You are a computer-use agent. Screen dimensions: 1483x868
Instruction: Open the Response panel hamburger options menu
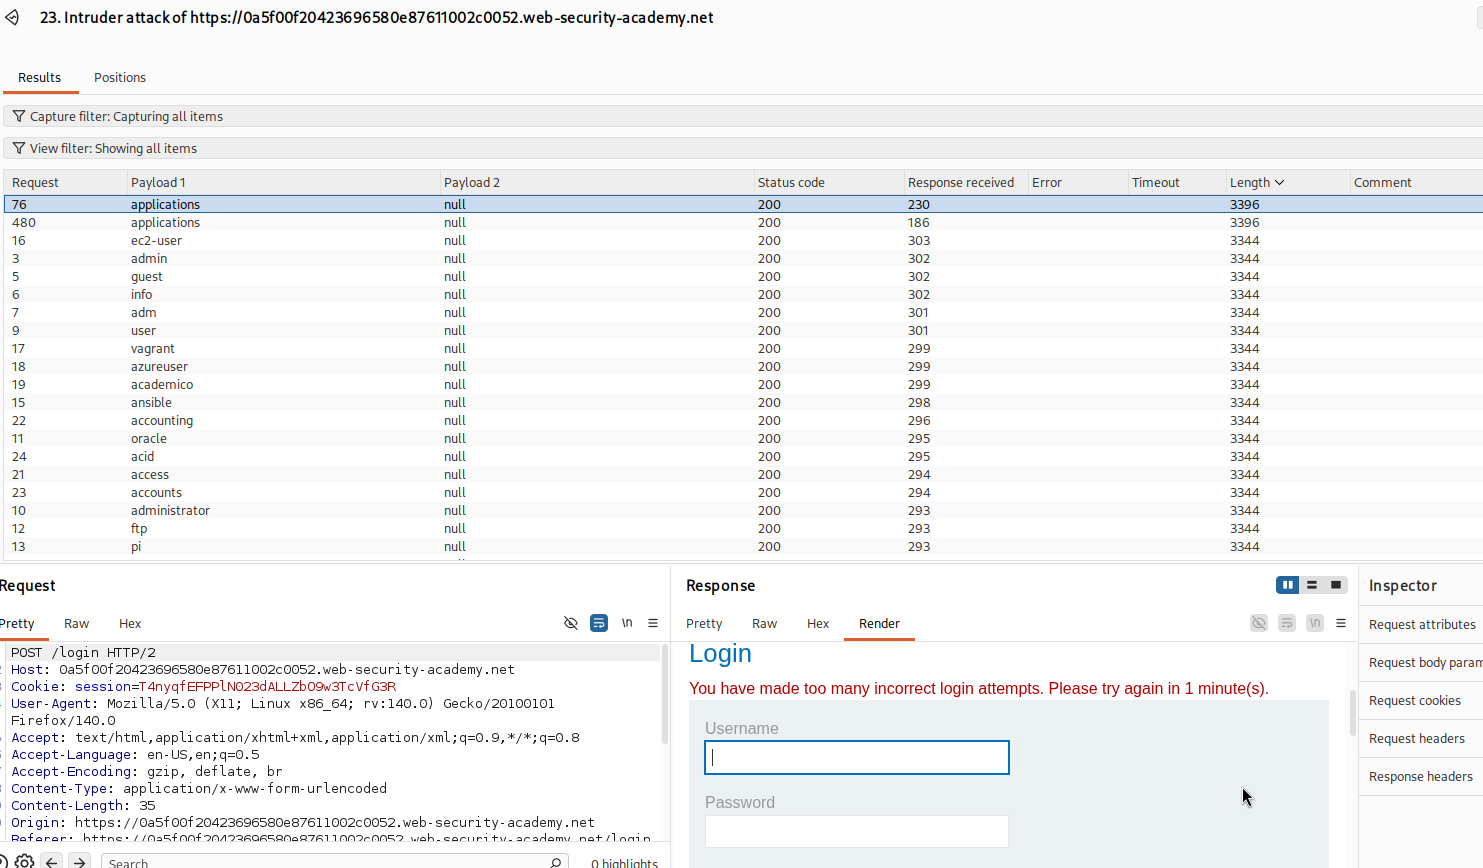click(1341, 623)
